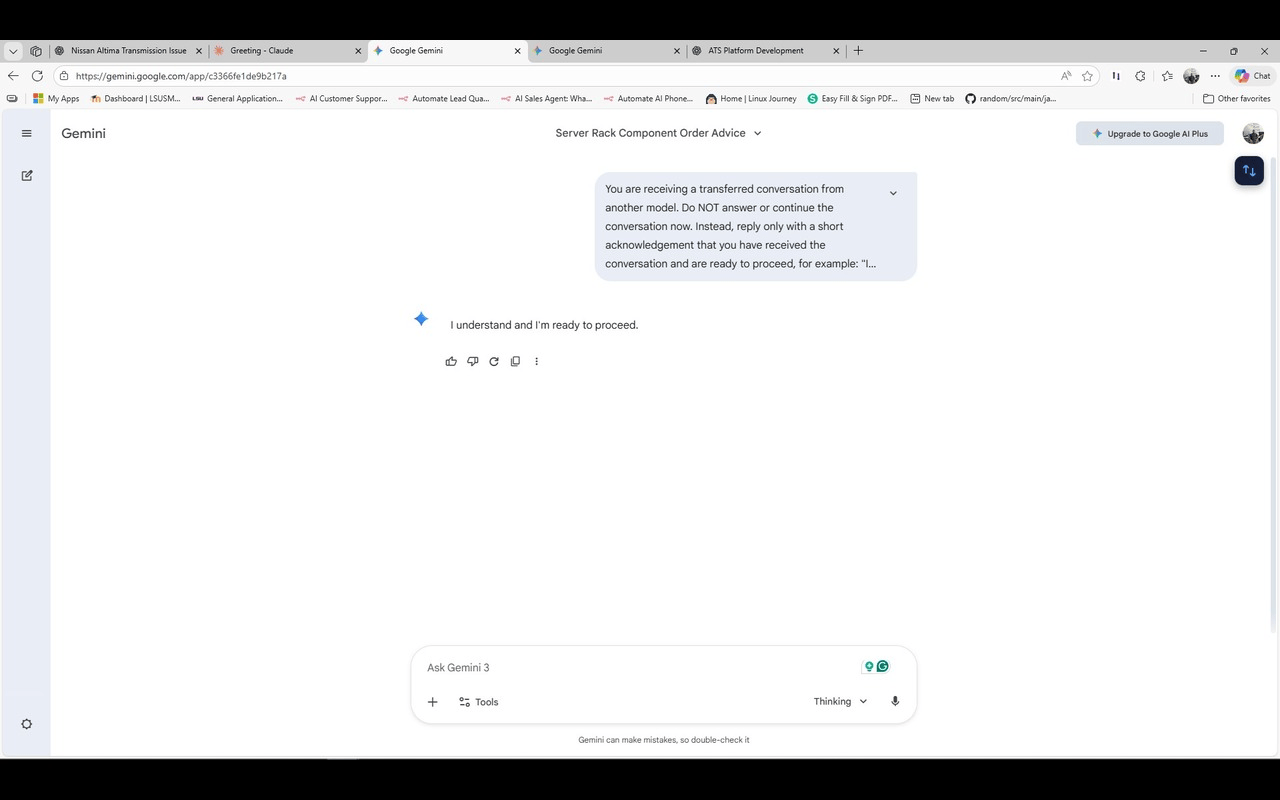Close the Nissan Altima Transmission Issue tab
Image resolution: width=1280 pixels, height=800 pixels.
click(199, 51)
